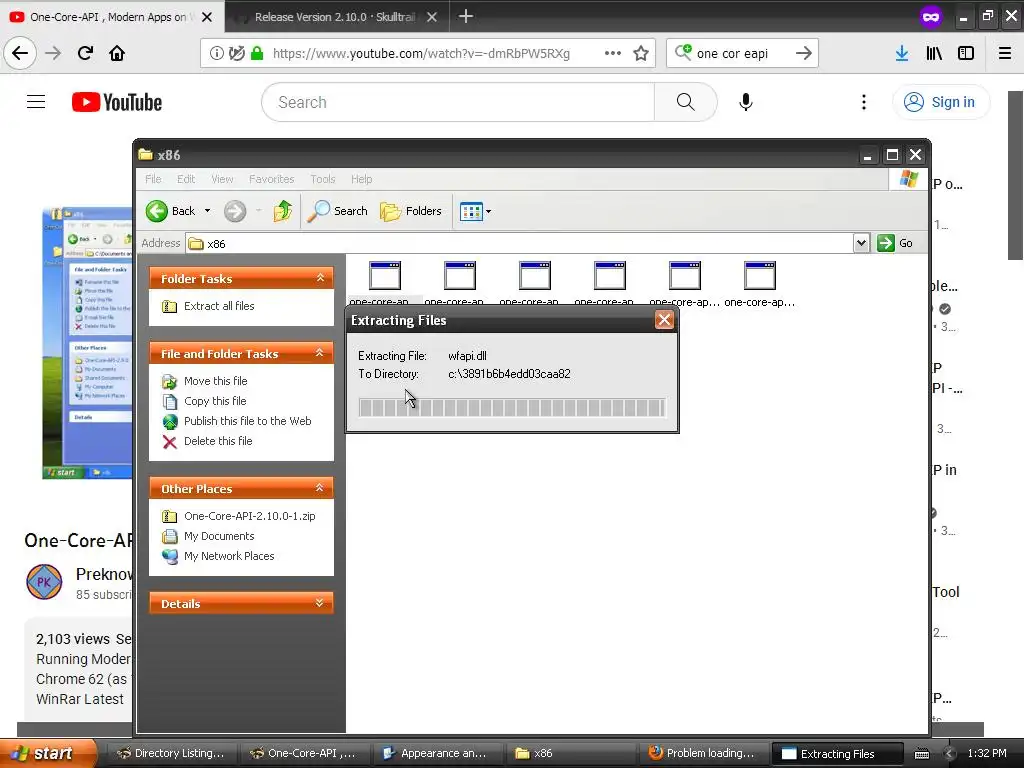The image size is (1024, 768).
Task: Go back in Firefox browser
Action: pyautogui.click(x=20, y=53)
